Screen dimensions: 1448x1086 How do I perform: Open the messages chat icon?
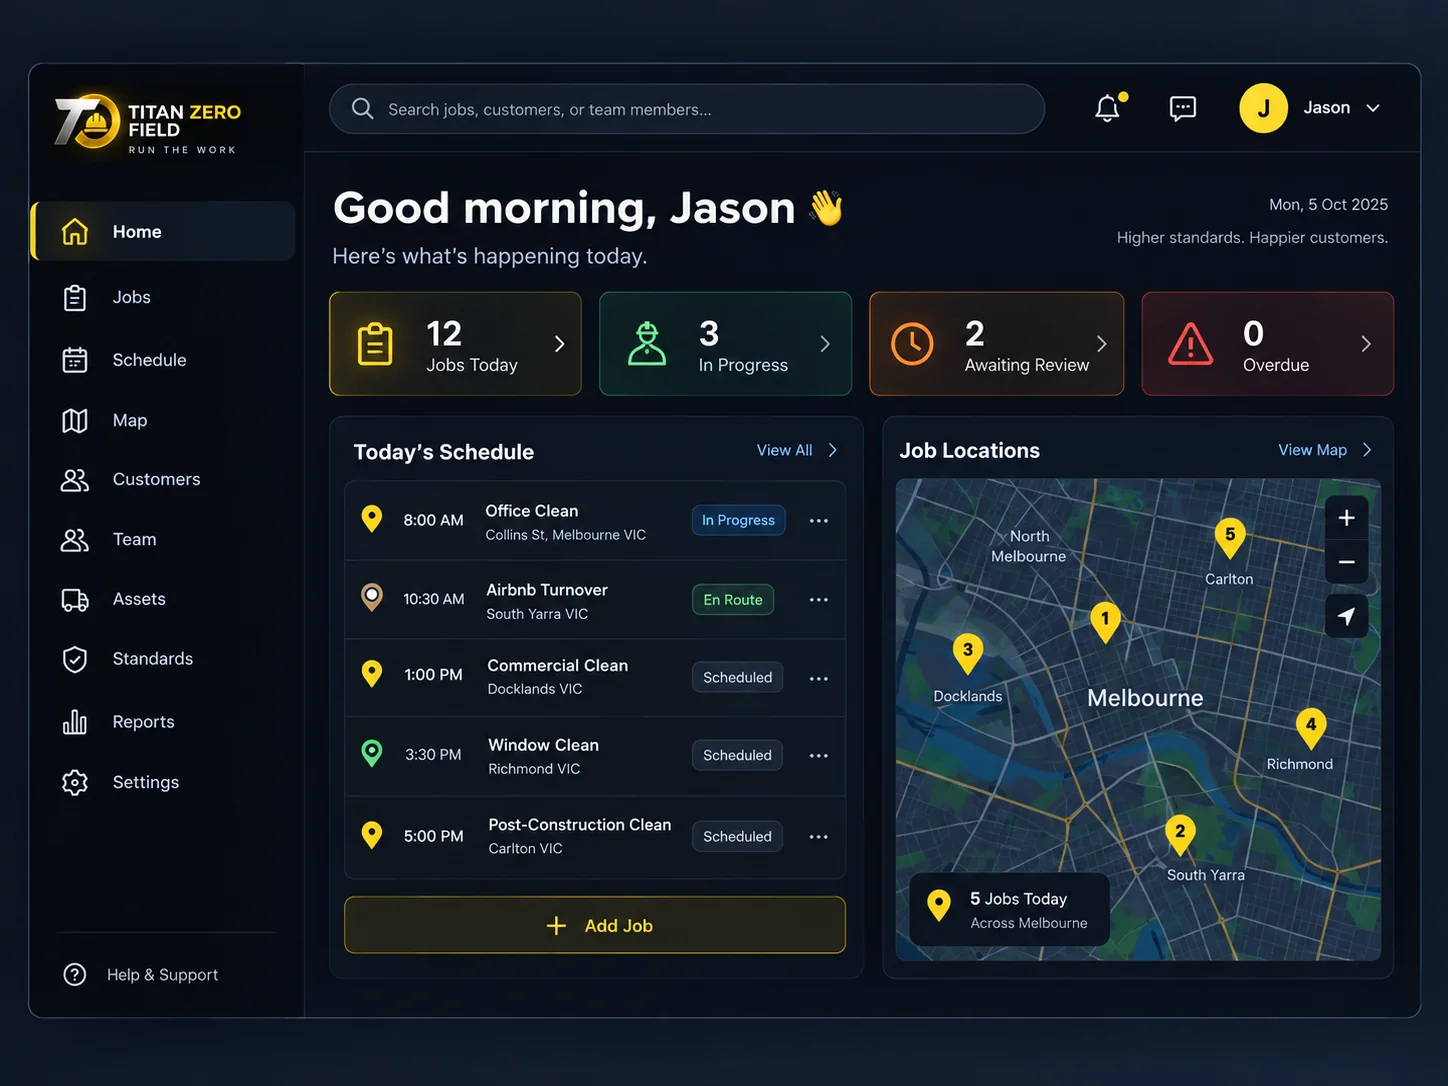tap(1183, 108)
